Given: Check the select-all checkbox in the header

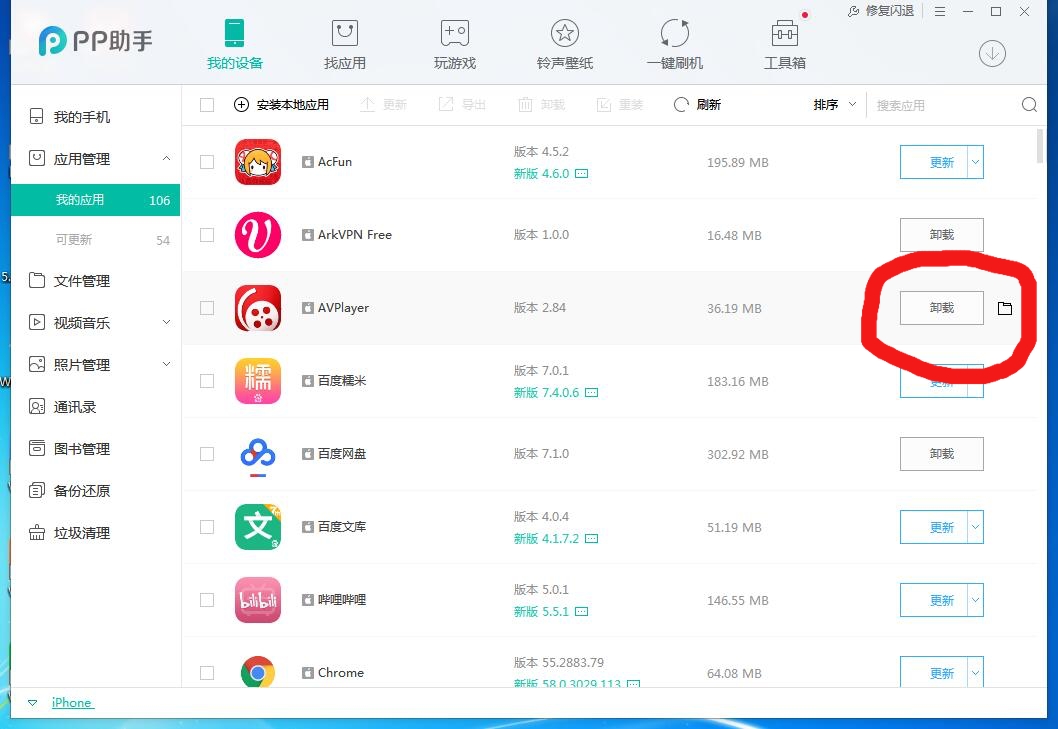Looking at the screenshot, I should [207, 104].
